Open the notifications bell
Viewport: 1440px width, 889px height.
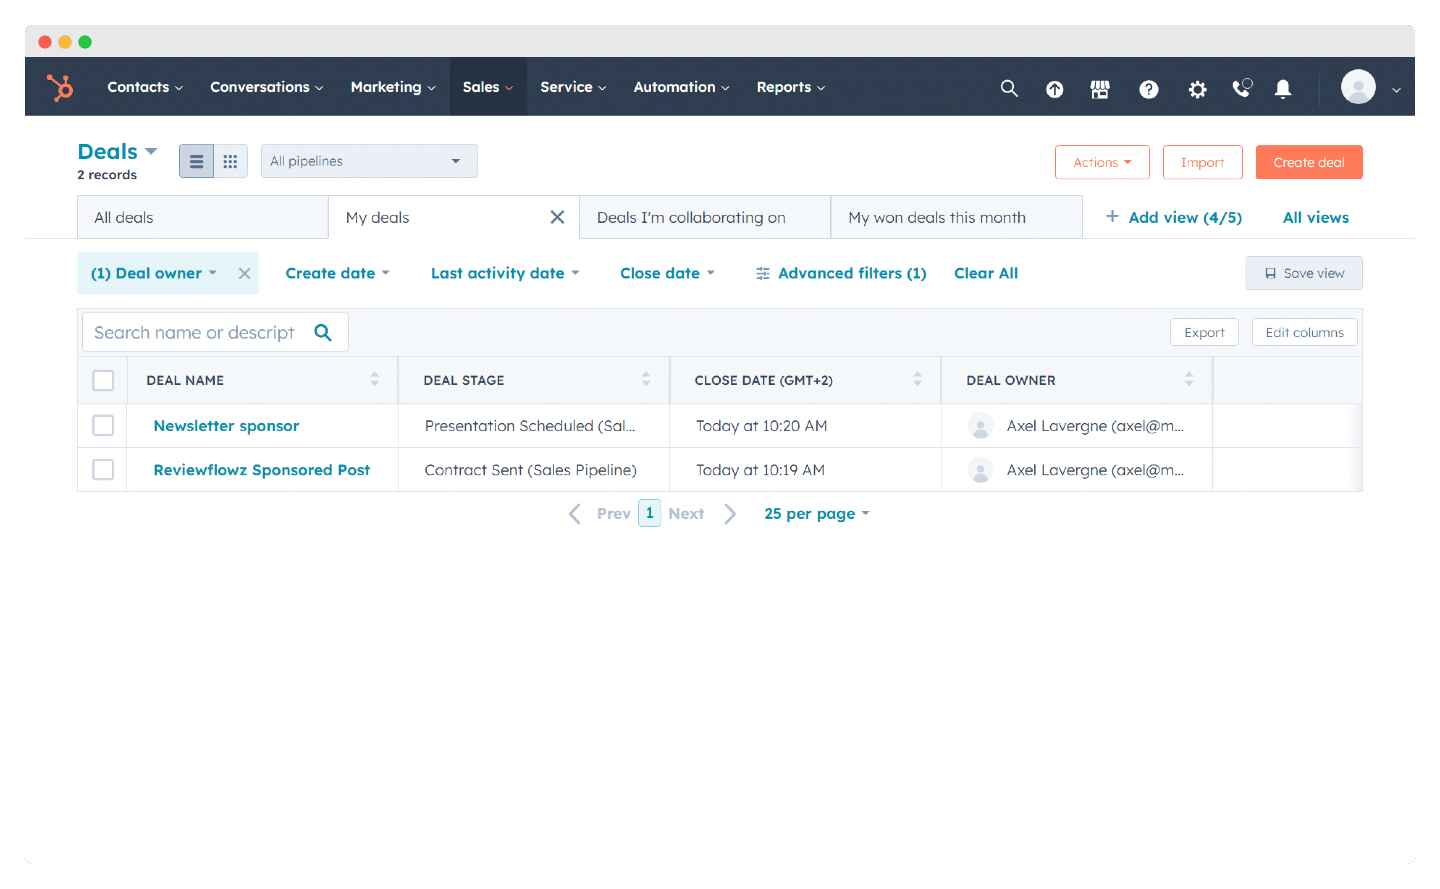click(1283, 89)
